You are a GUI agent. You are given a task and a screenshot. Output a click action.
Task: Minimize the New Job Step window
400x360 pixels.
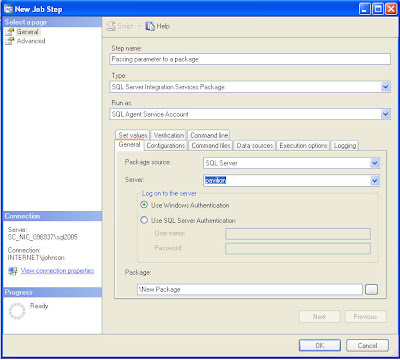365,9
